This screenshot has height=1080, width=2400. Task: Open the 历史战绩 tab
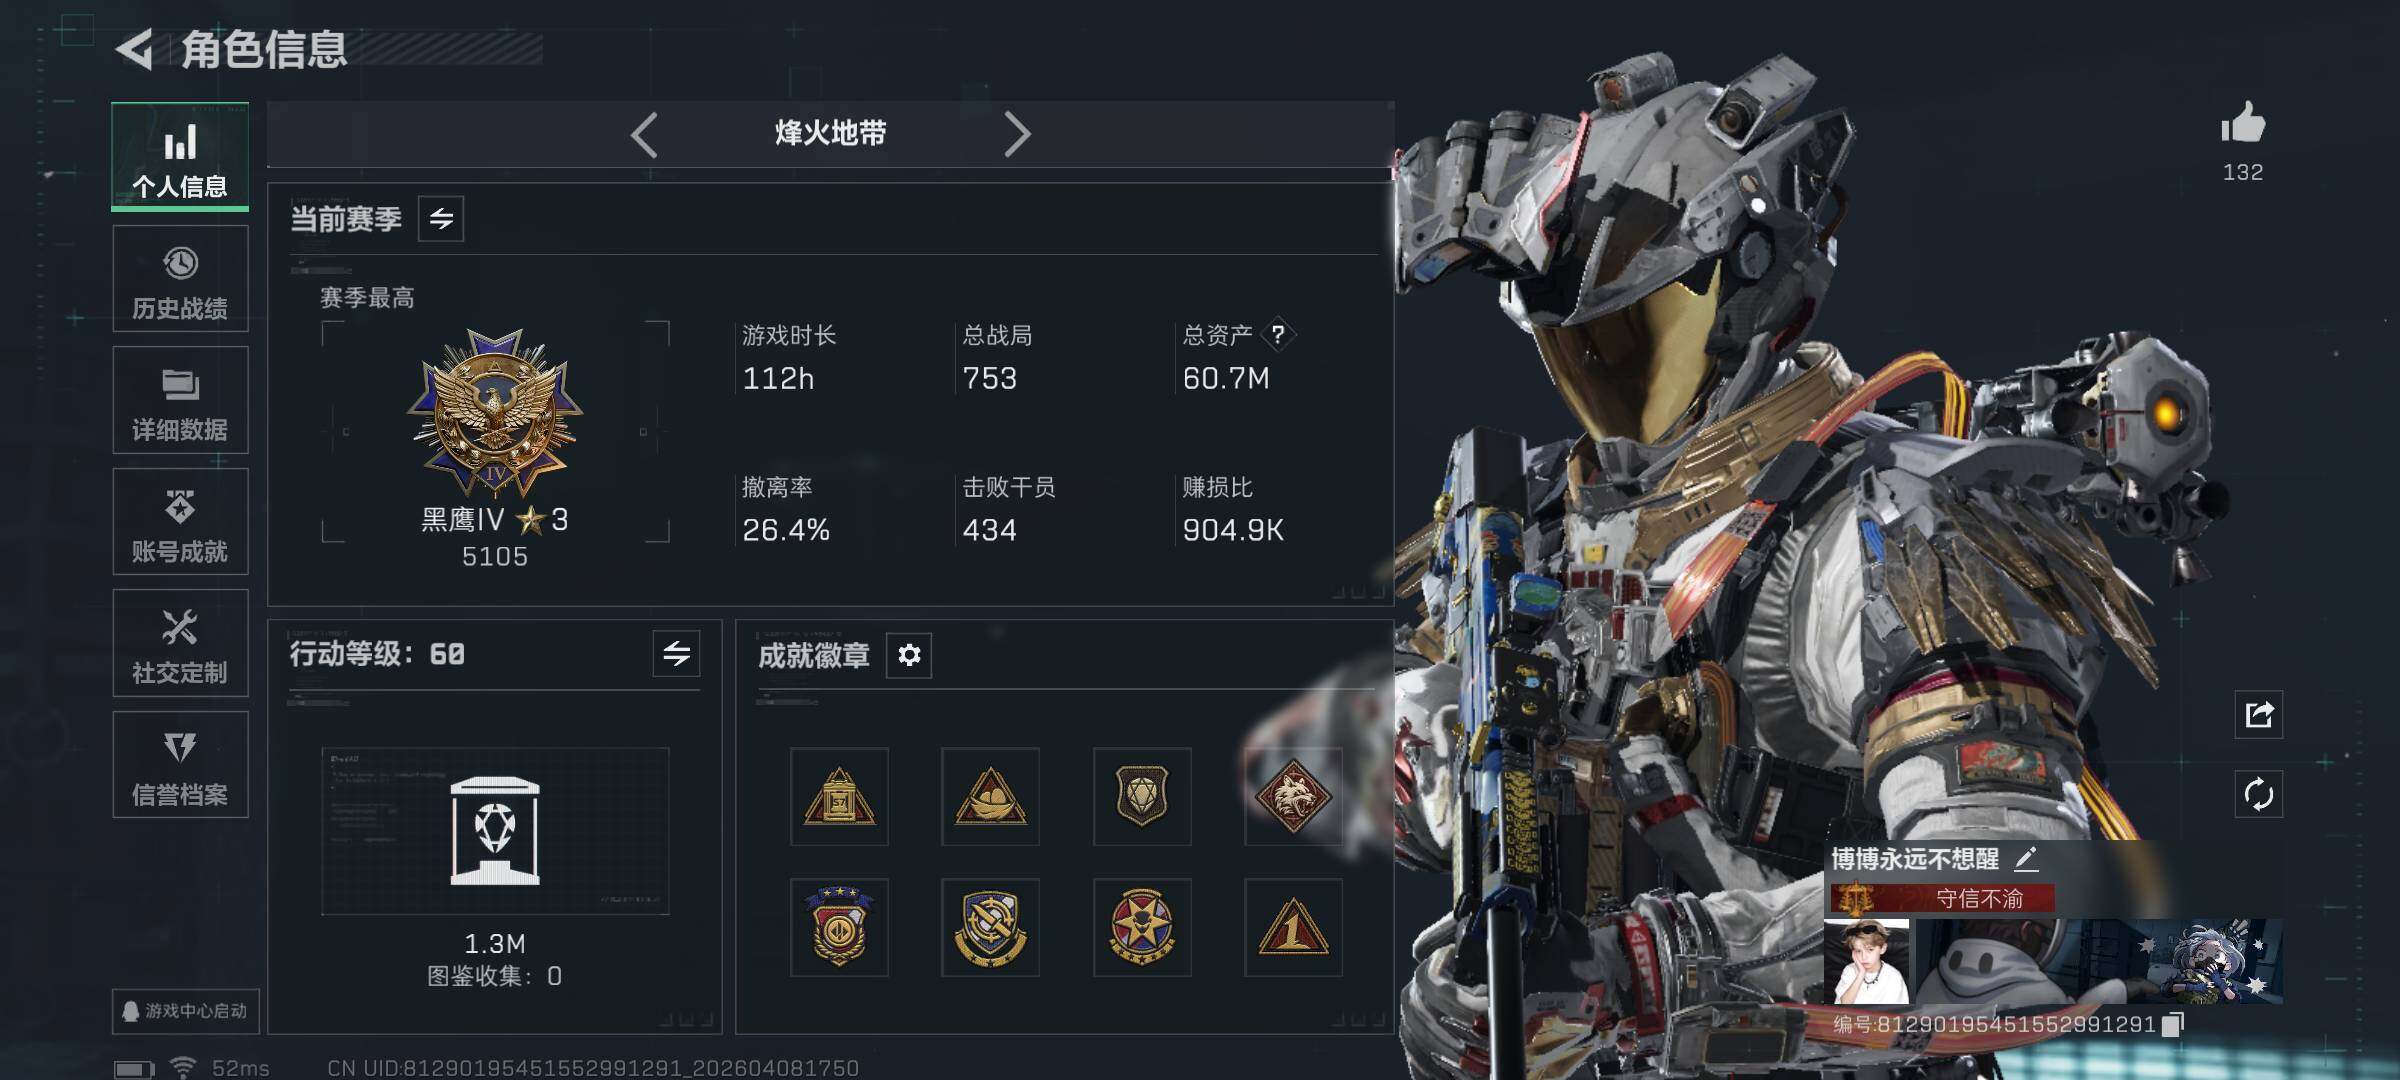(180, 279)
